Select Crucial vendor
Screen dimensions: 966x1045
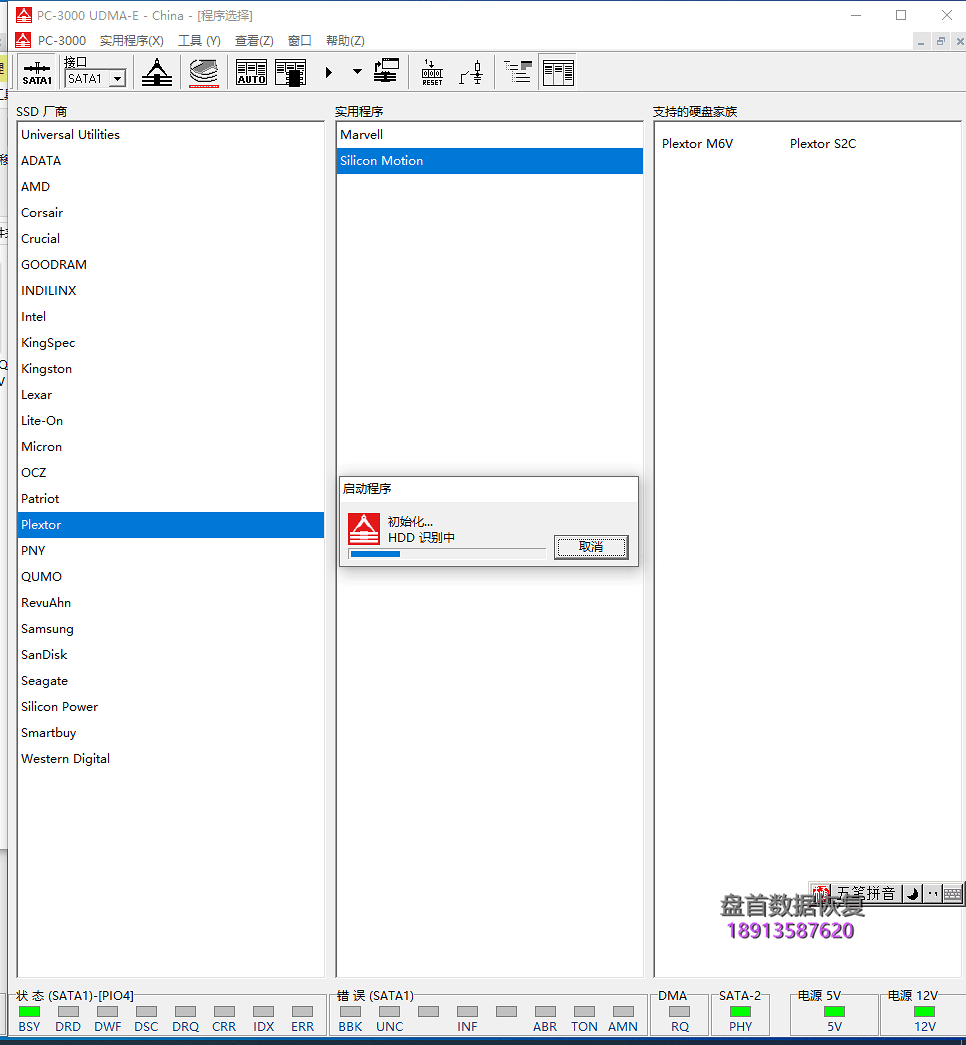[171, 239]
